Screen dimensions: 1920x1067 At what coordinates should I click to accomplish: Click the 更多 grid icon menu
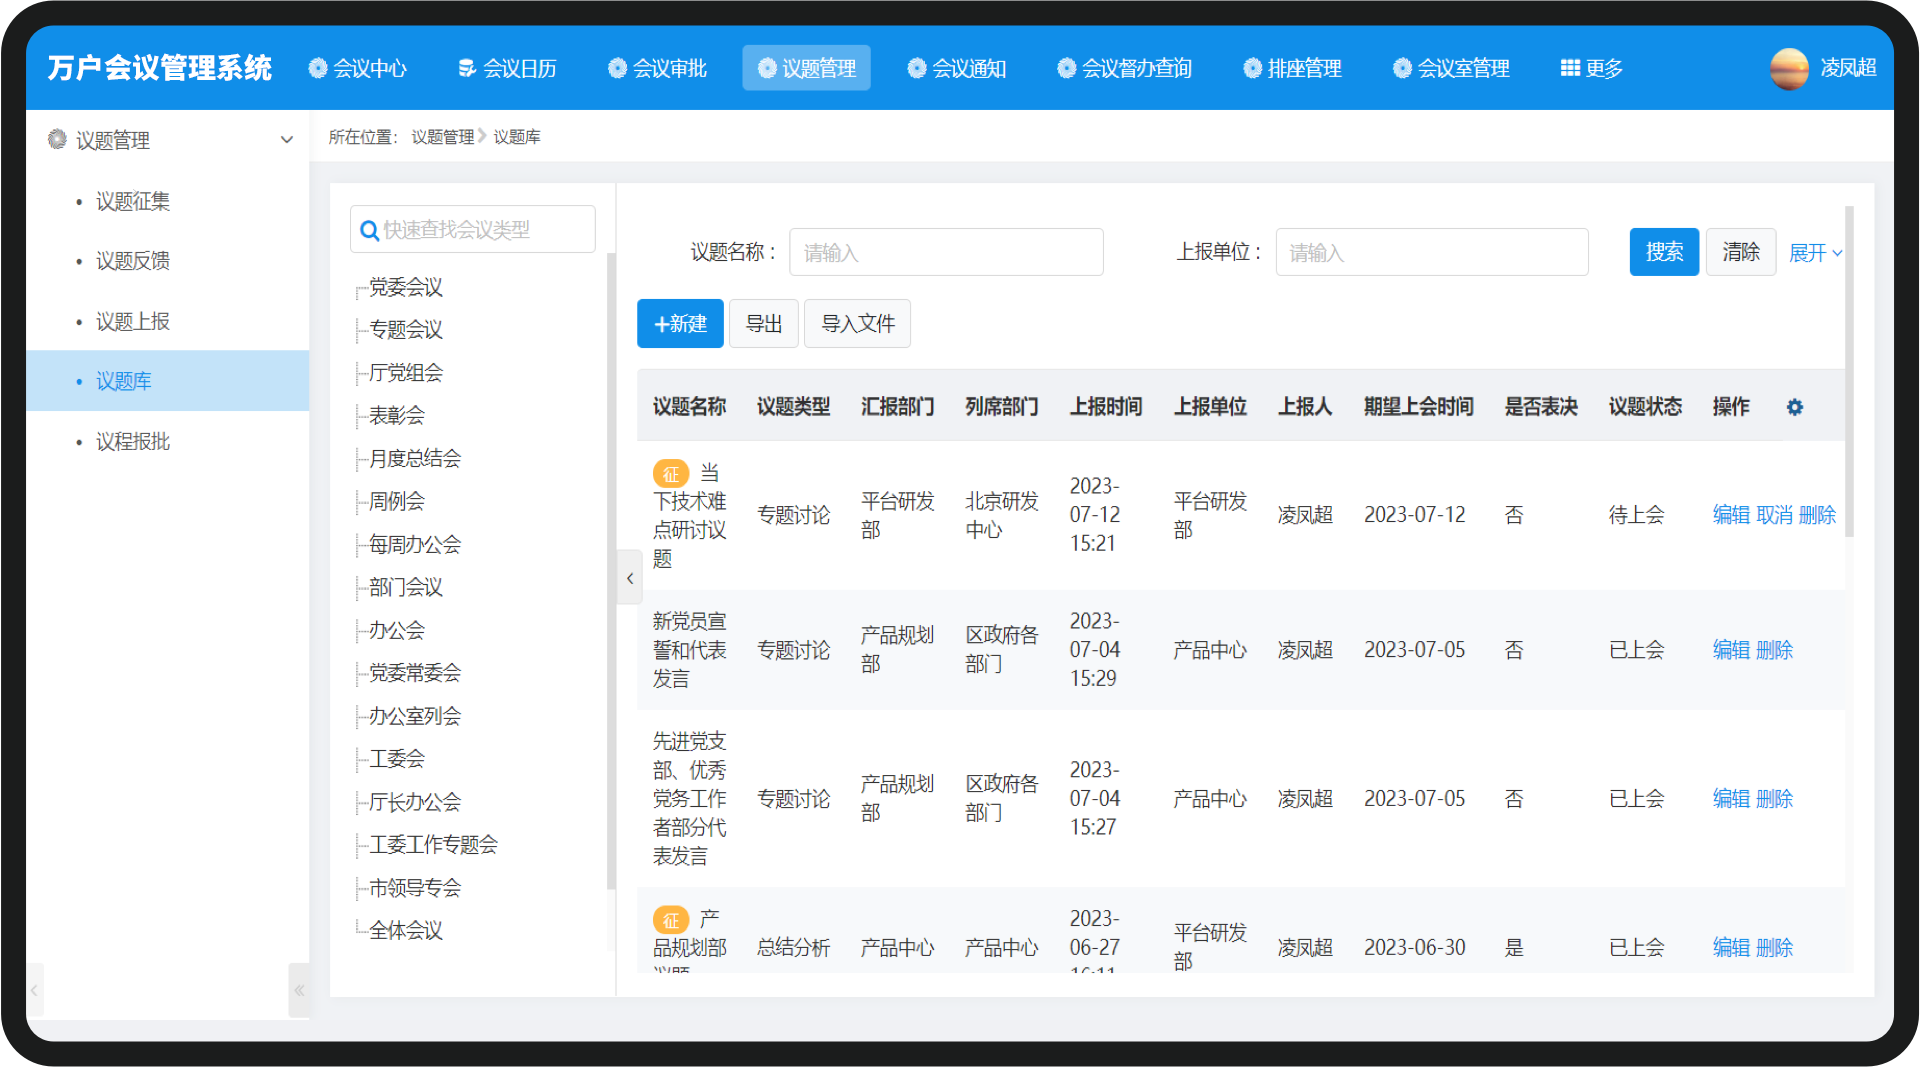[x=1592, y=68]
